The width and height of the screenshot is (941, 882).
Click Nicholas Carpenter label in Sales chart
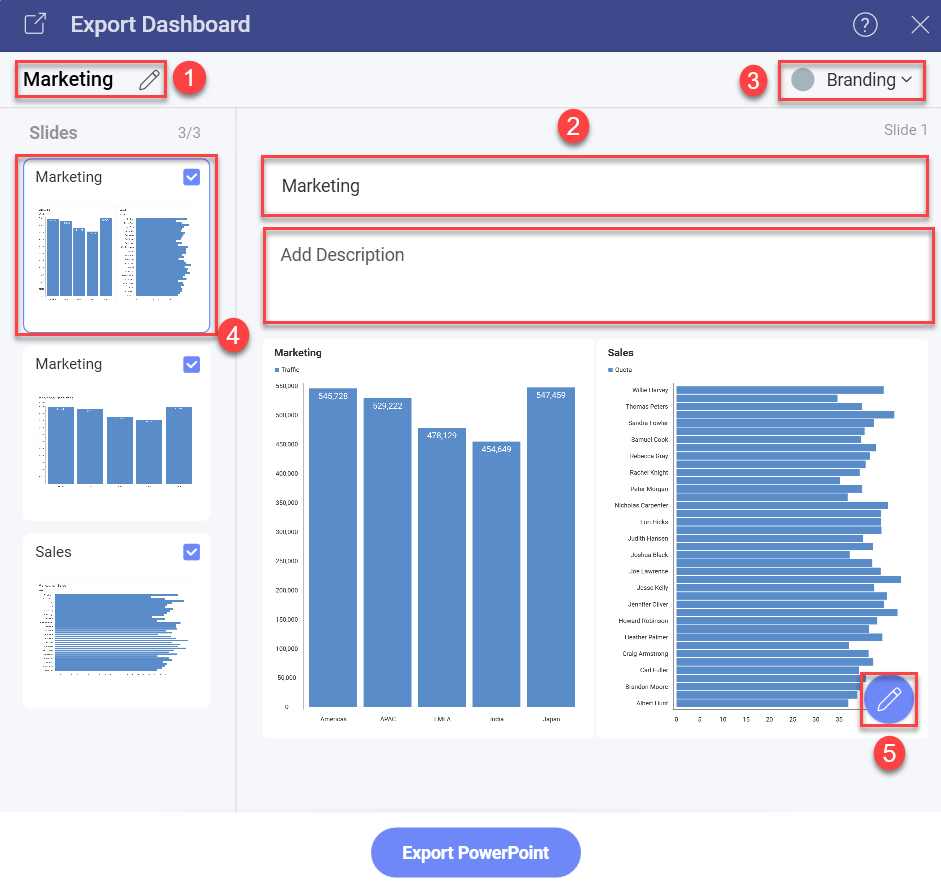click(641, 505)
